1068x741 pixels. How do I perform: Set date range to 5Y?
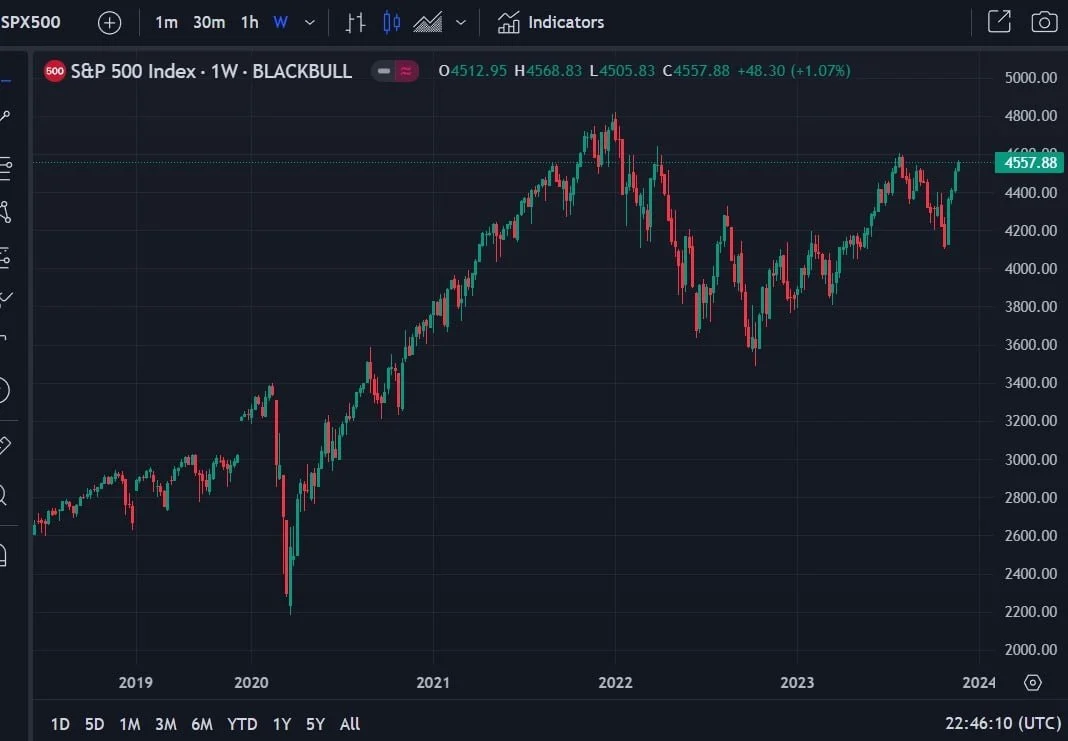pyautogui.click(x=315, y=724)
